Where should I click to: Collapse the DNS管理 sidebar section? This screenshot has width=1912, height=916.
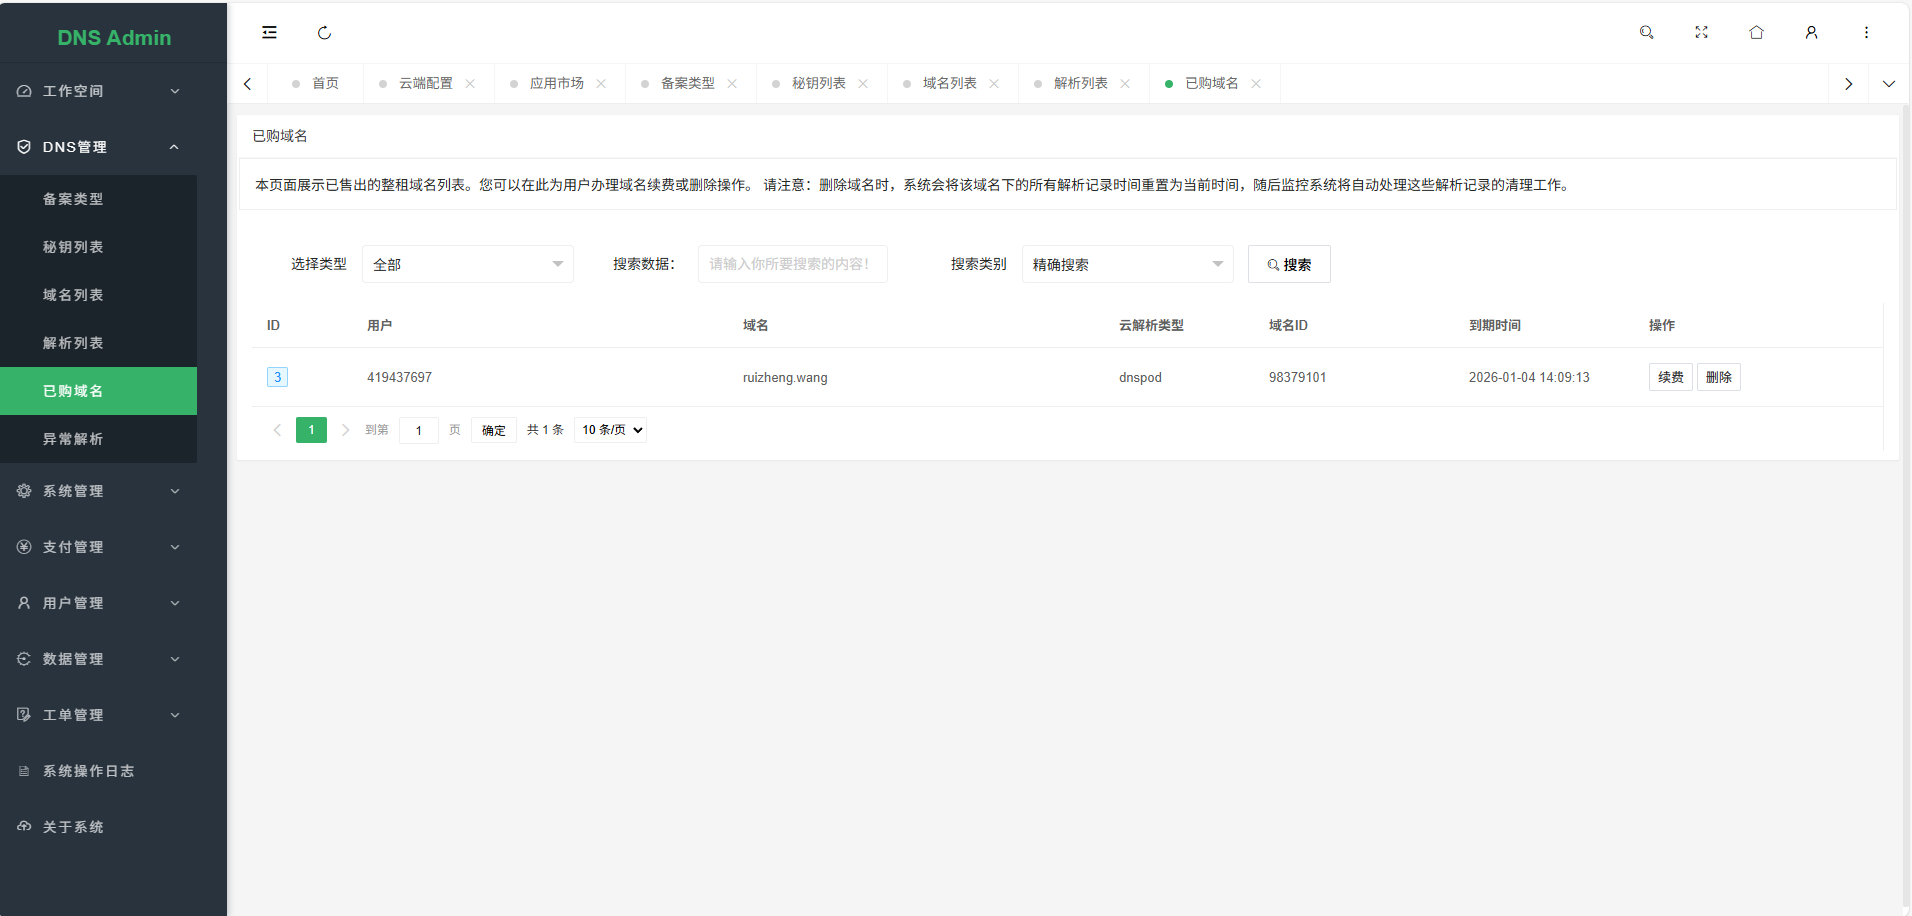pos(98,147)
